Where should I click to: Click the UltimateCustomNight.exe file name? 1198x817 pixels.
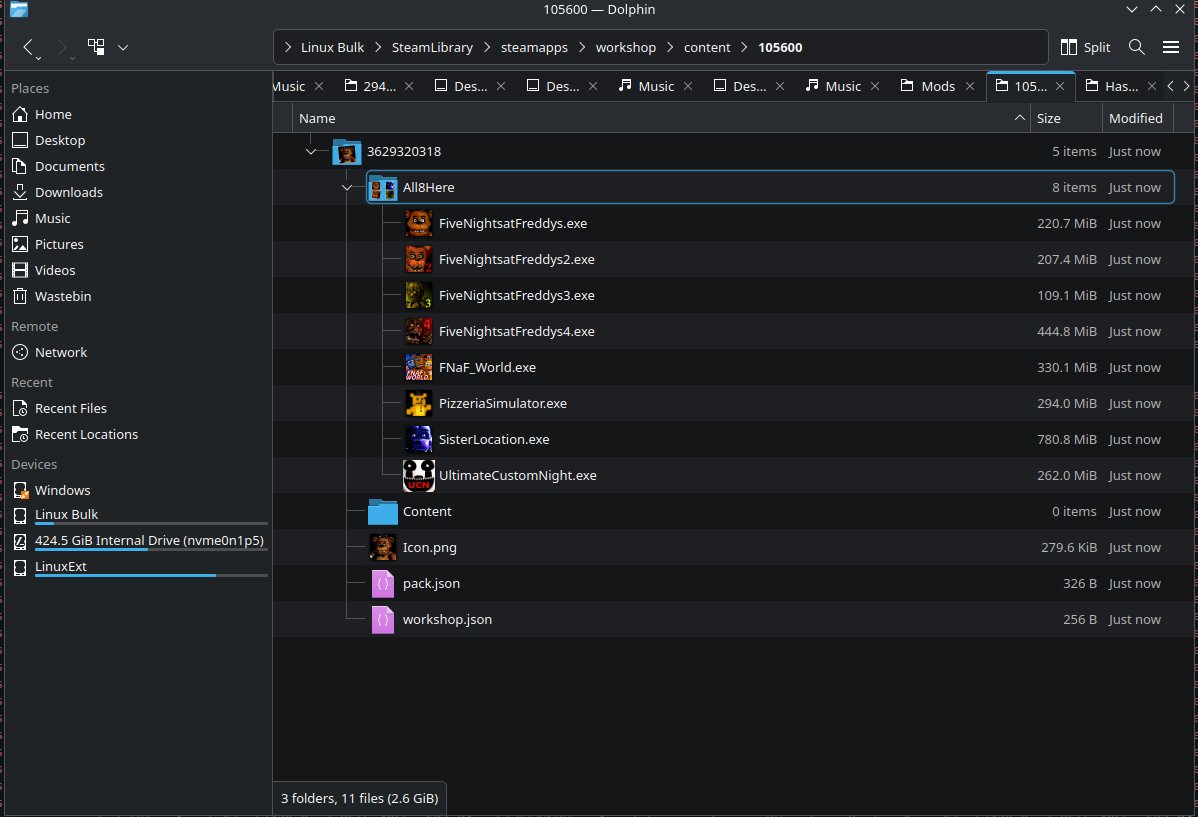click(x=517, y=475)
